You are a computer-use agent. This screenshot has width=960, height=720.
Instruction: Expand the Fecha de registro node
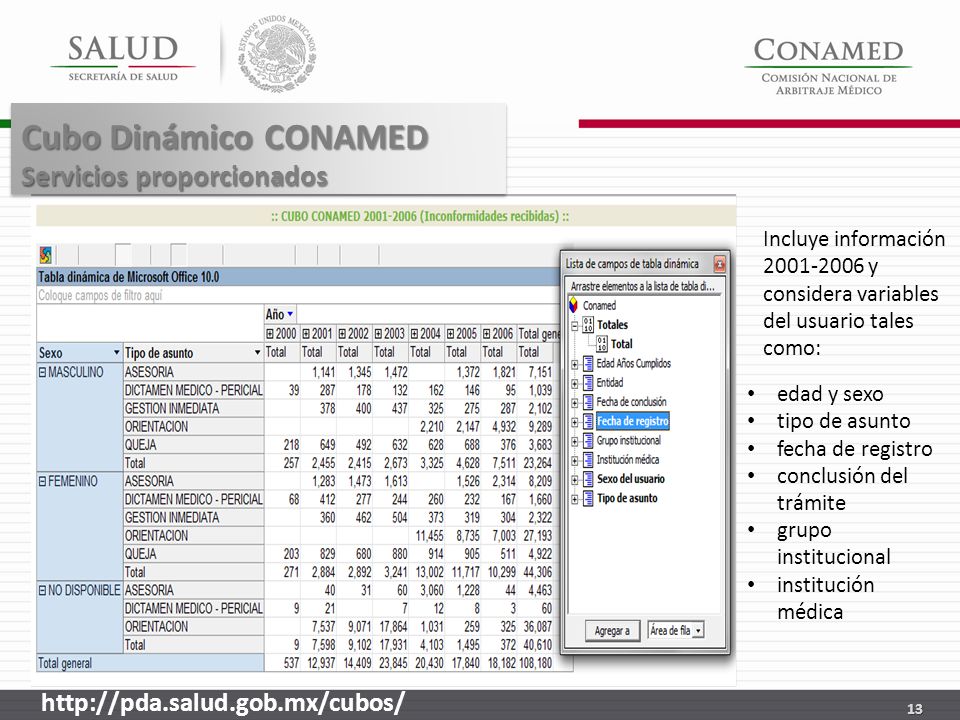click(x=575, y=422)
